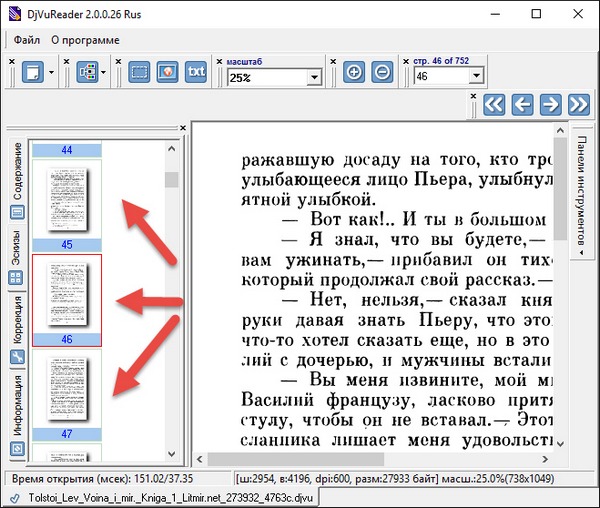Click the Время открытия status bar text
Viewport: 600px width, 508px height.
pos(103,479)
